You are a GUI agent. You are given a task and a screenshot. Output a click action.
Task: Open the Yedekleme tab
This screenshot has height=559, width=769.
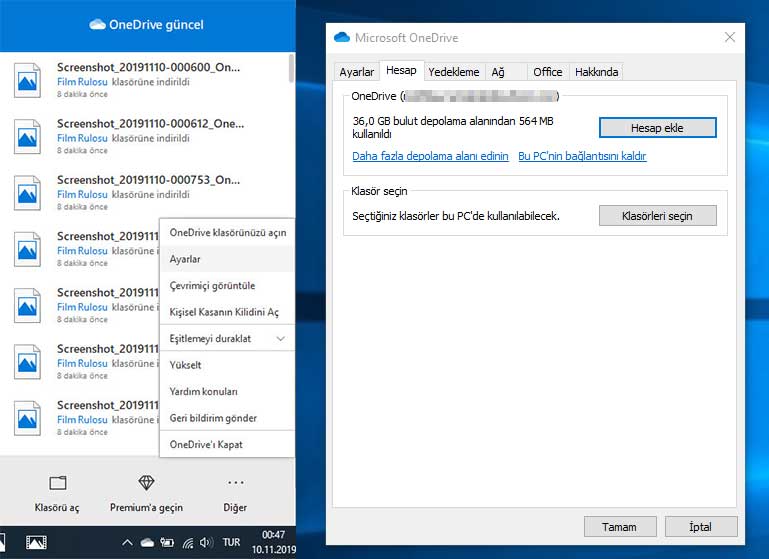pyautogui.click(x=454, y=72)
